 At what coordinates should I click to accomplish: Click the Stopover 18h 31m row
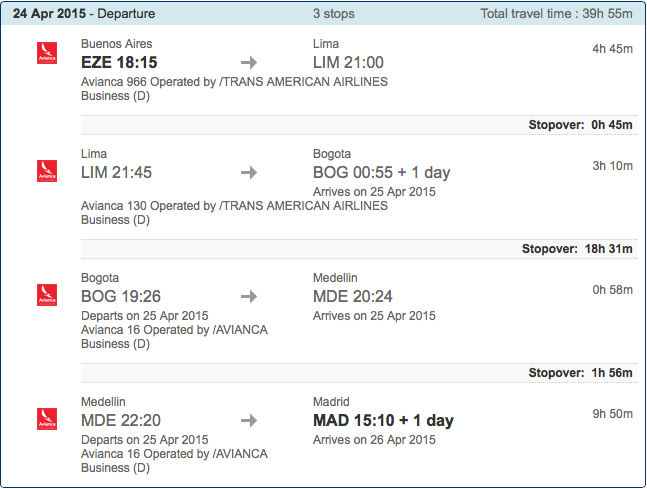[359, 249]
